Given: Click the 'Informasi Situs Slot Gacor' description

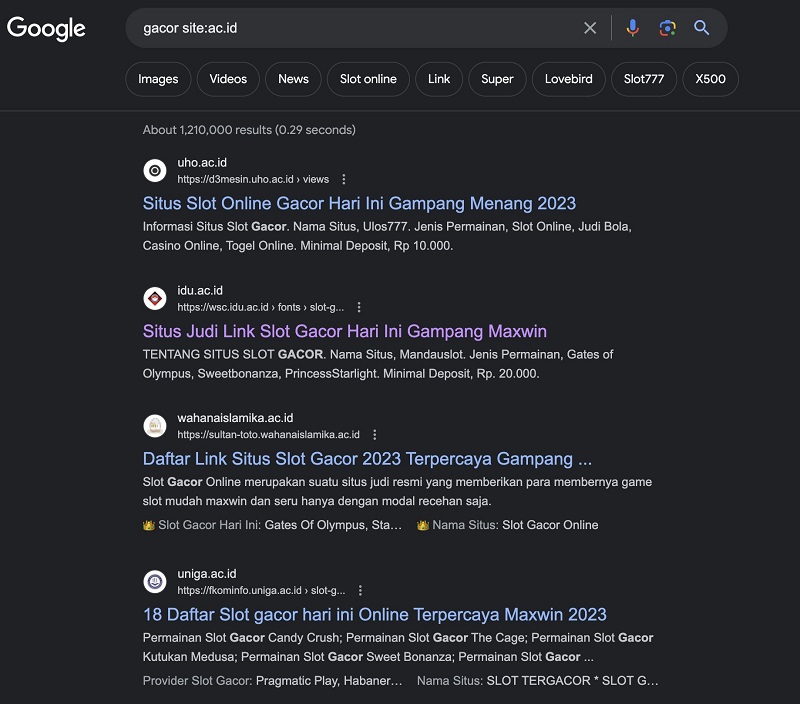Looking at the screenshot, I should point(387,236).
